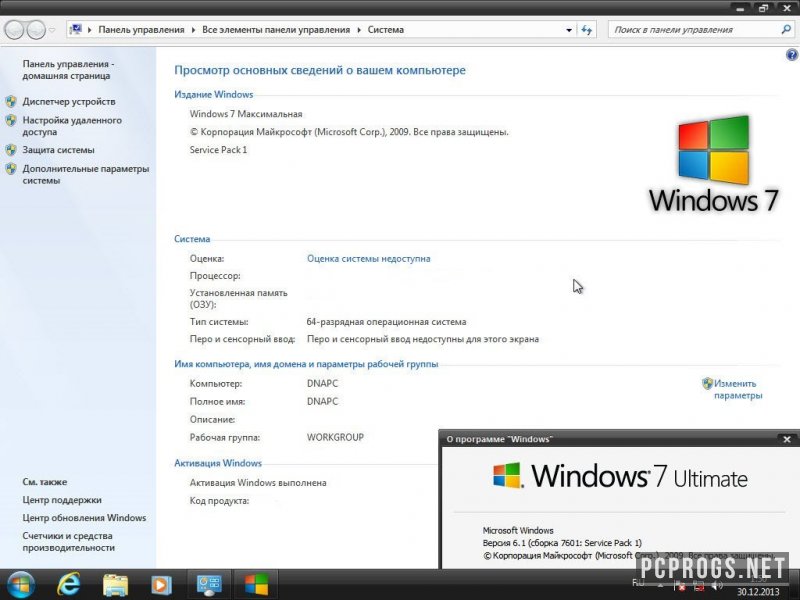Click the Control Panel icon in address bar
This screenshot has height=600, width=800.
[x=76, y=29]
